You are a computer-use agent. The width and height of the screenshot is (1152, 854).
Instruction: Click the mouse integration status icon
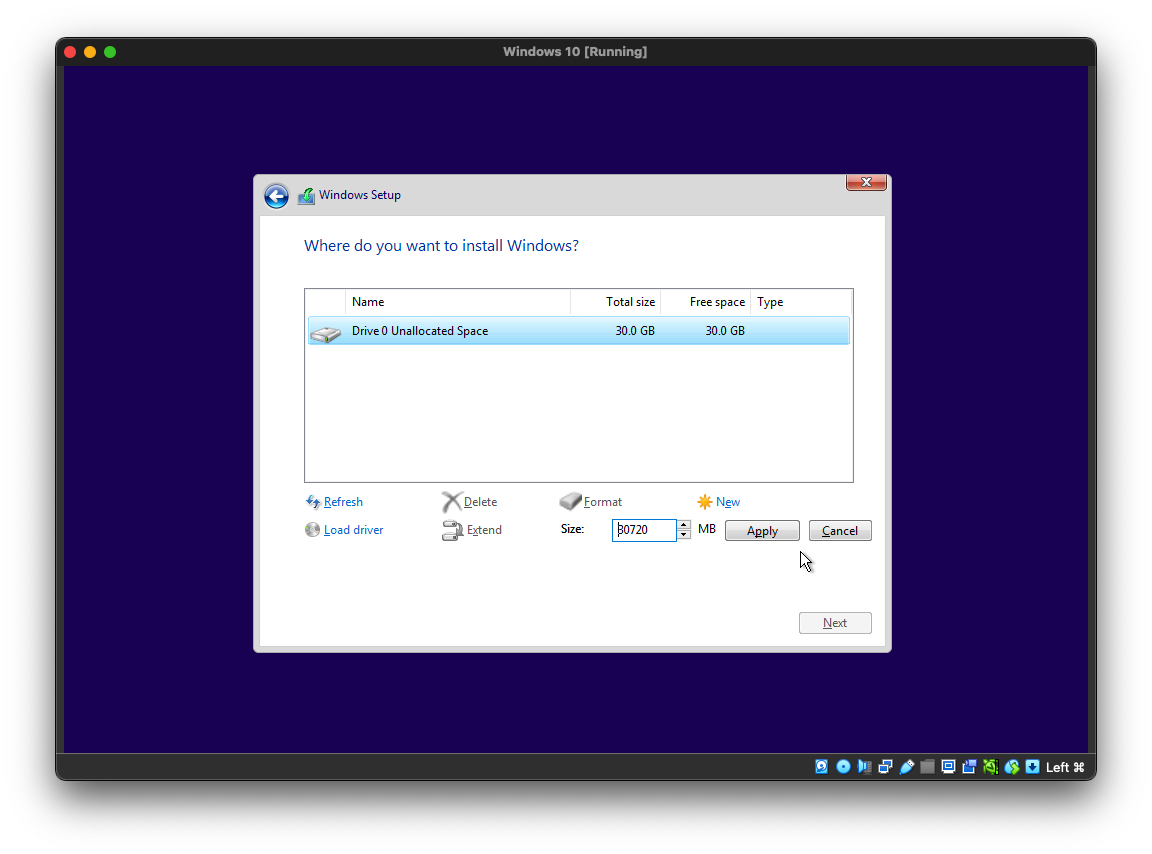(x=1011, y=767)
